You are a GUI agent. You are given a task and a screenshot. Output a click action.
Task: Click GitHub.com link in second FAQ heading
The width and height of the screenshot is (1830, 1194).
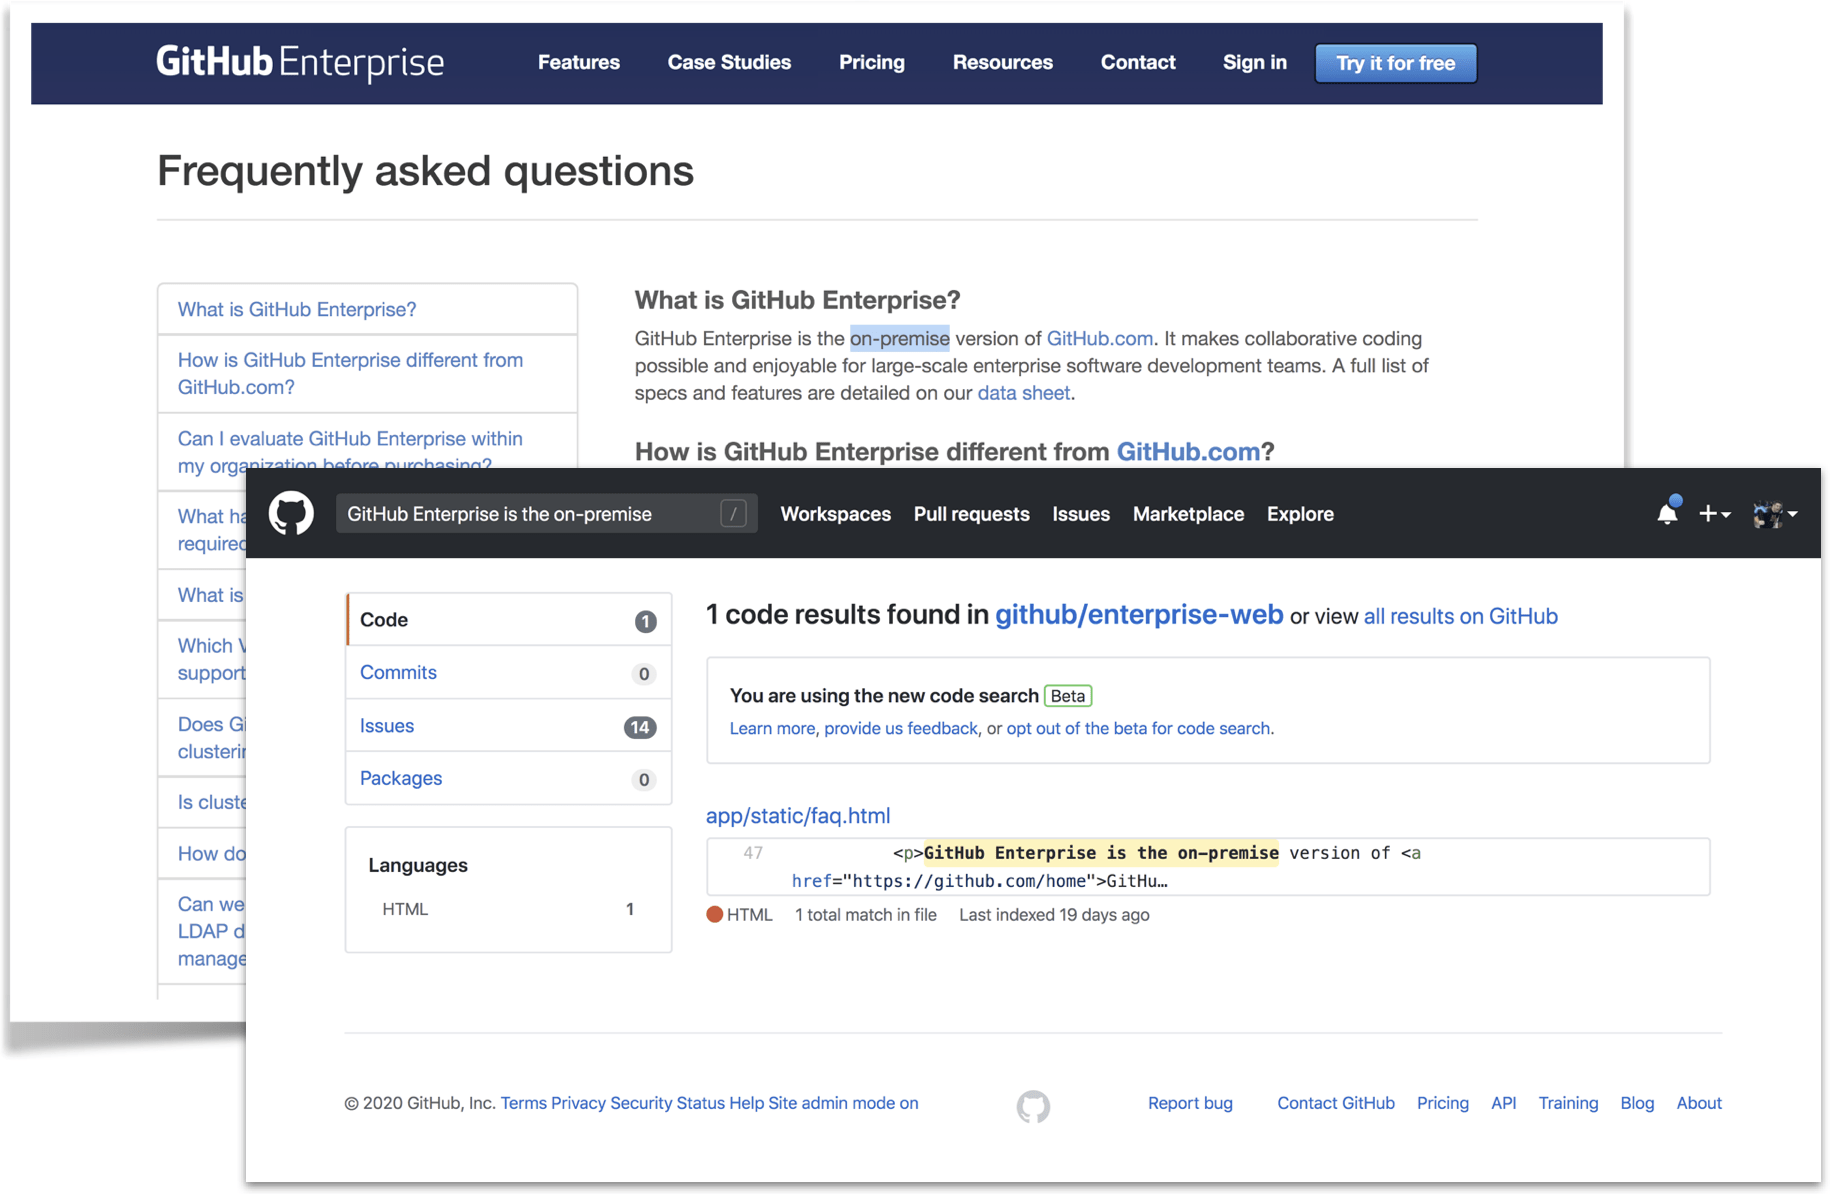pyautogui.click(x=1188, y=452)
